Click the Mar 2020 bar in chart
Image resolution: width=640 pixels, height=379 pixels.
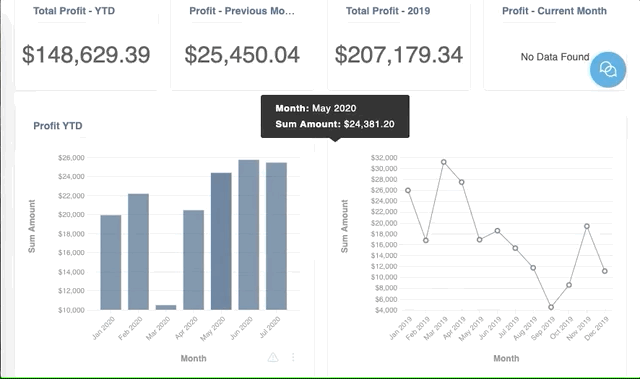(166, 307)
